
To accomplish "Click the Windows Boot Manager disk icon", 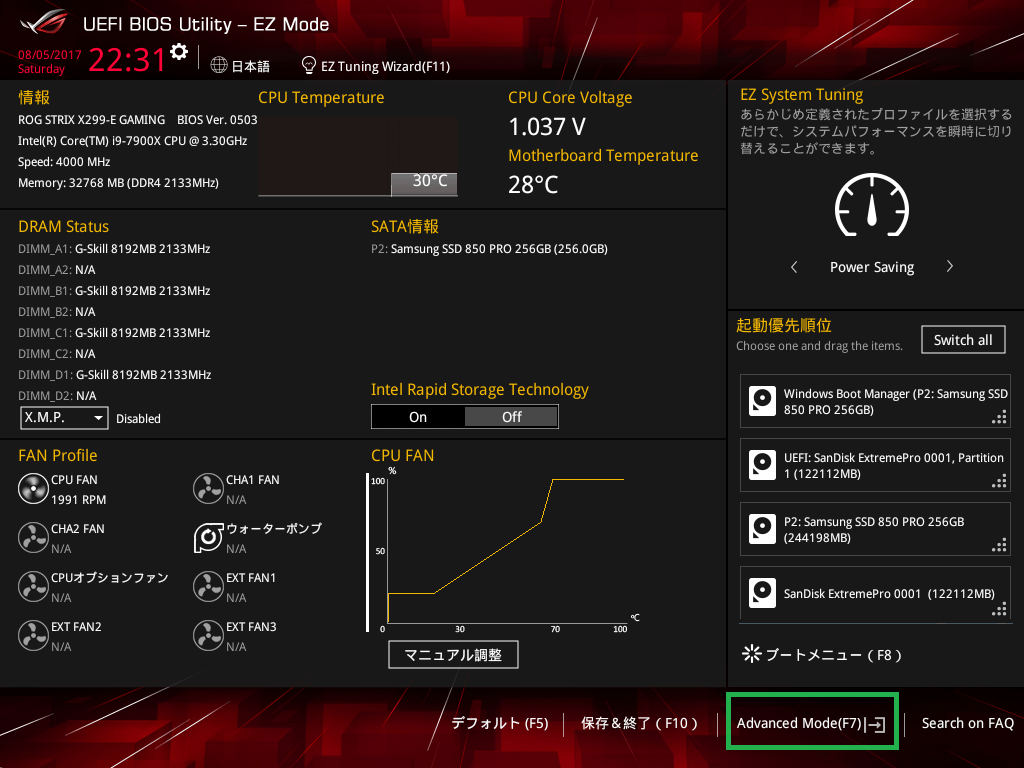I will (x=762, y=401).
